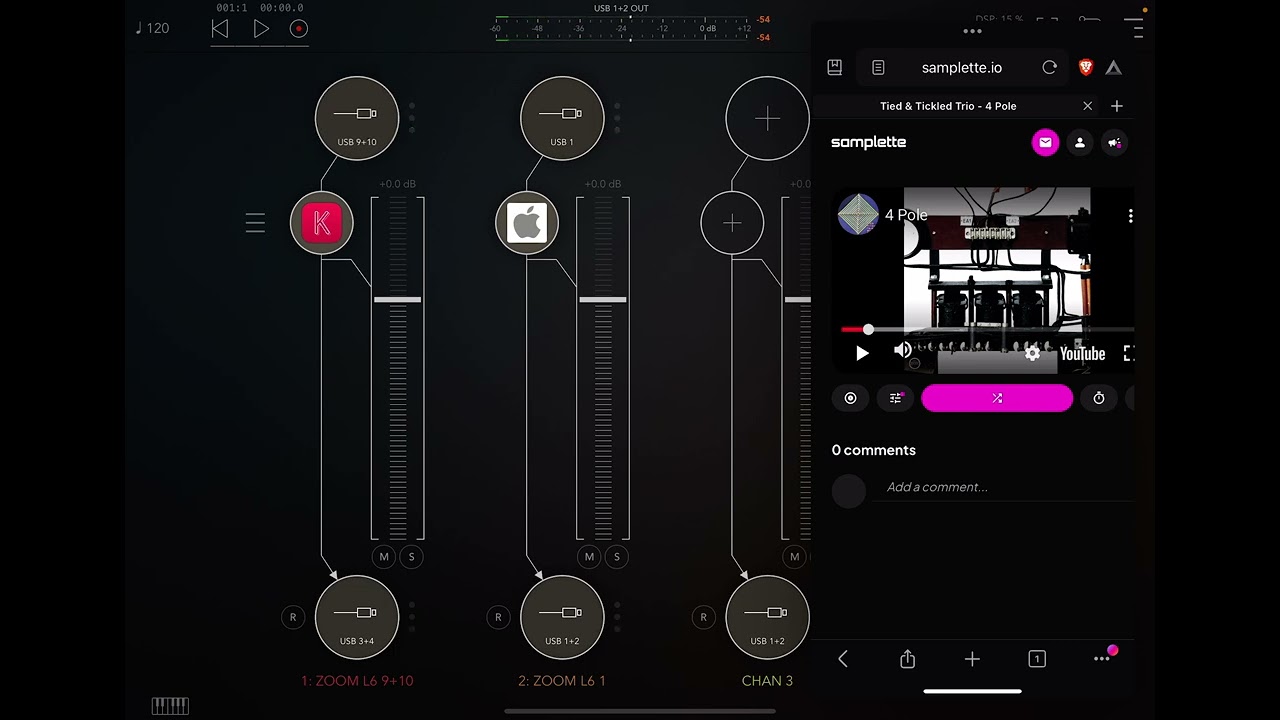Select Tied & Tickled Trio - 4 Pole tab
This screenshot has height=720, width=1280.
click(948, 106)
